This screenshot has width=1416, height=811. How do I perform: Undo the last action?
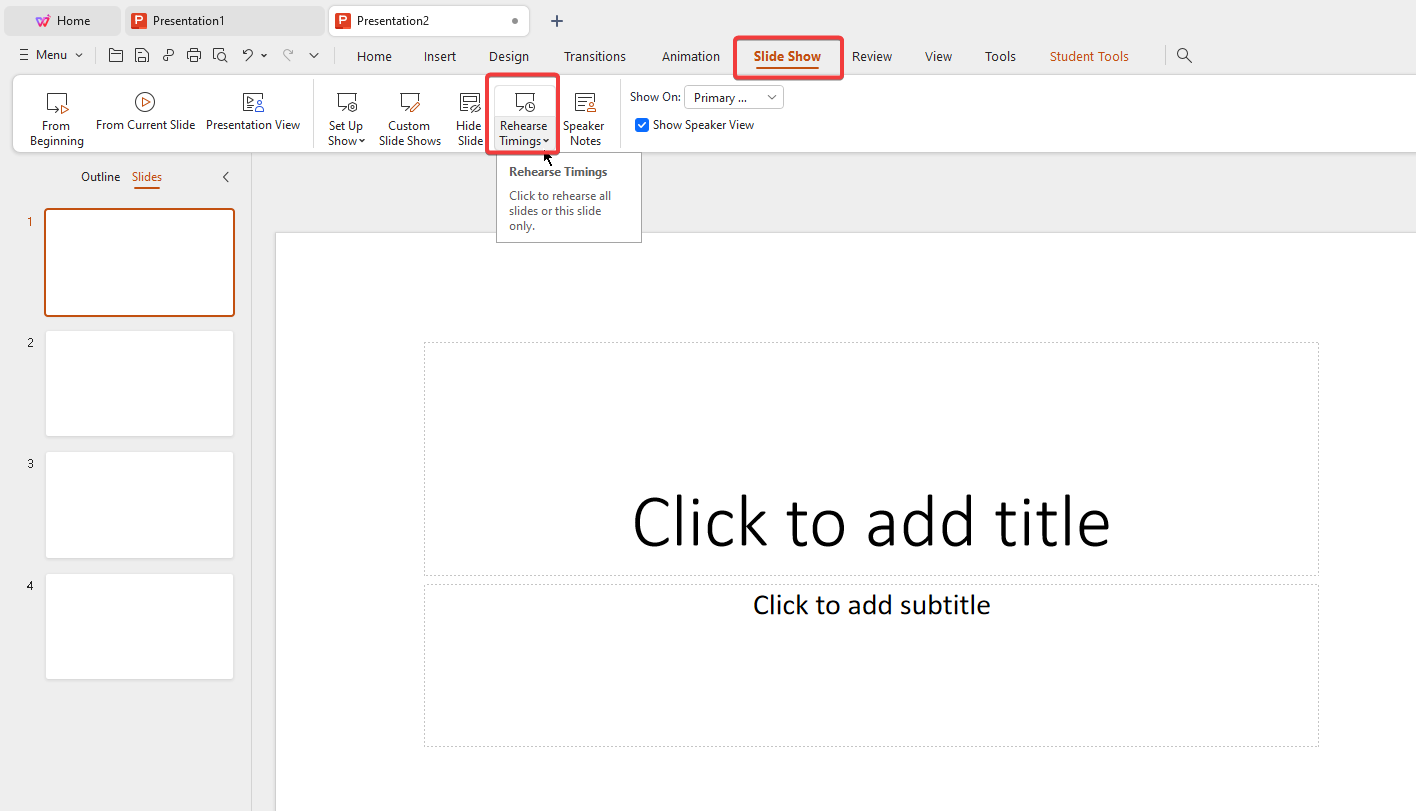pos(249,55)
